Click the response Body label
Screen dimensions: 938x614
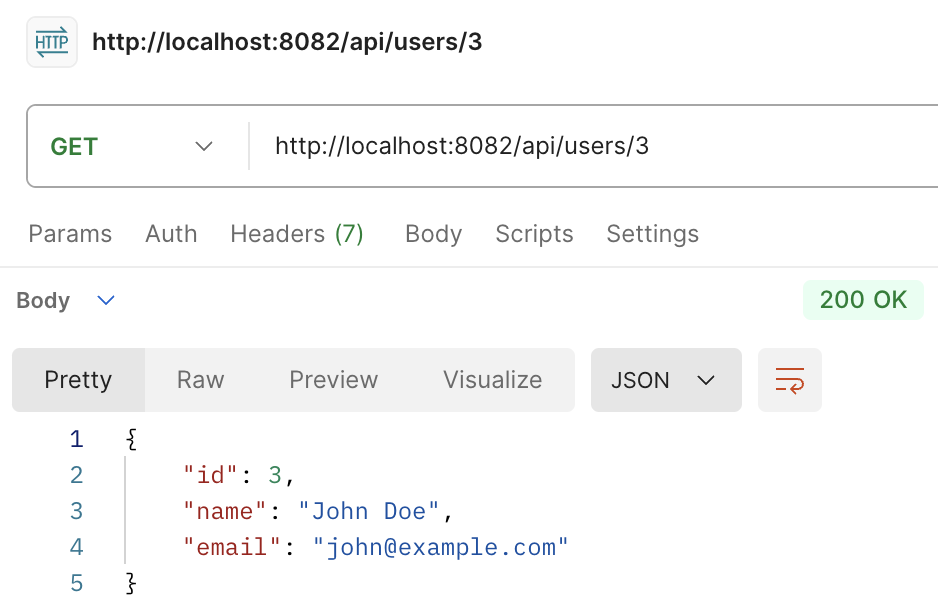point(43,300)
